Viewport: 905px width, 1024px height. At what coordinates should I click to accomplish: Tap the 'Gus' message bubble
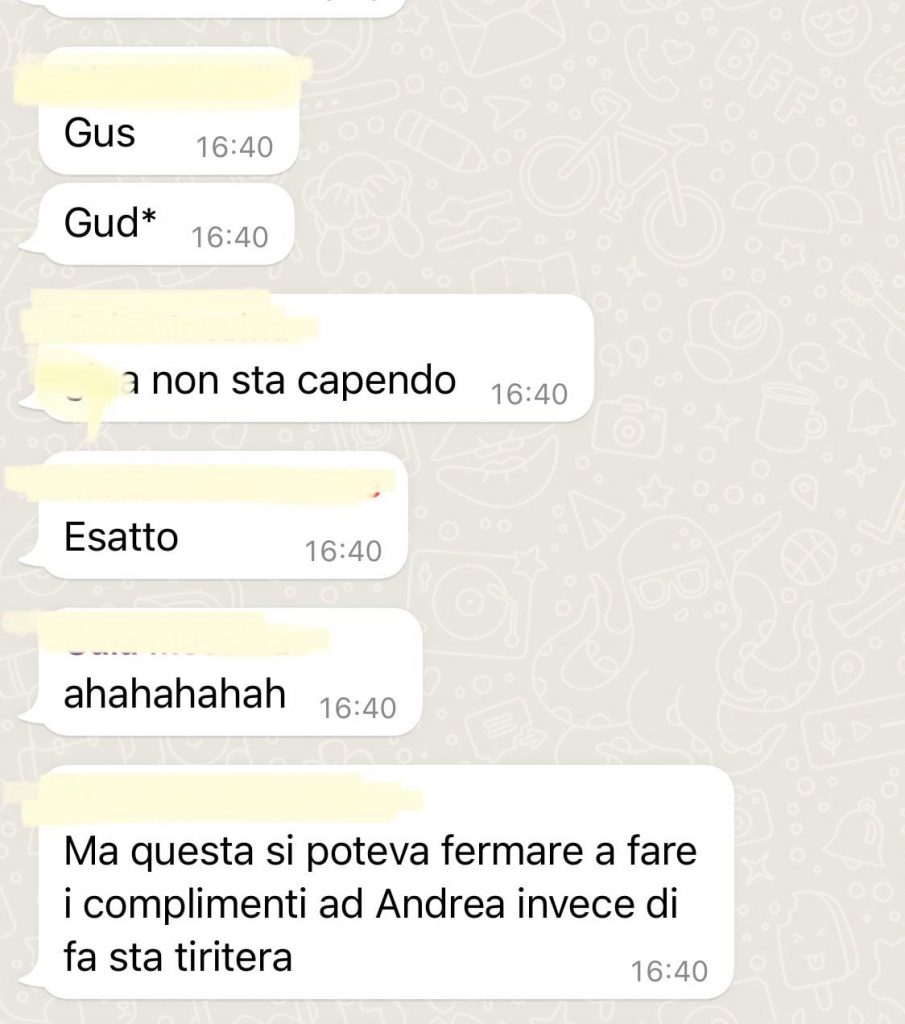(168, 111)
